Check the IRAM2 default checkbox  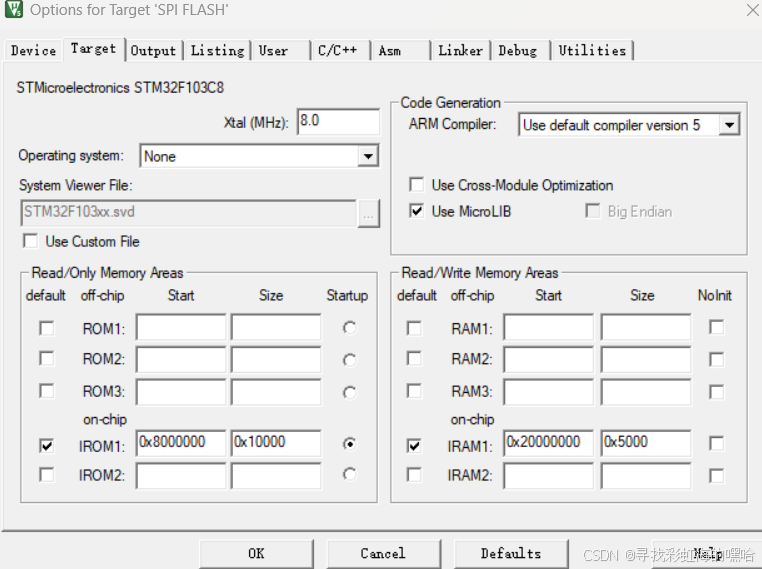tap(414, 475)
